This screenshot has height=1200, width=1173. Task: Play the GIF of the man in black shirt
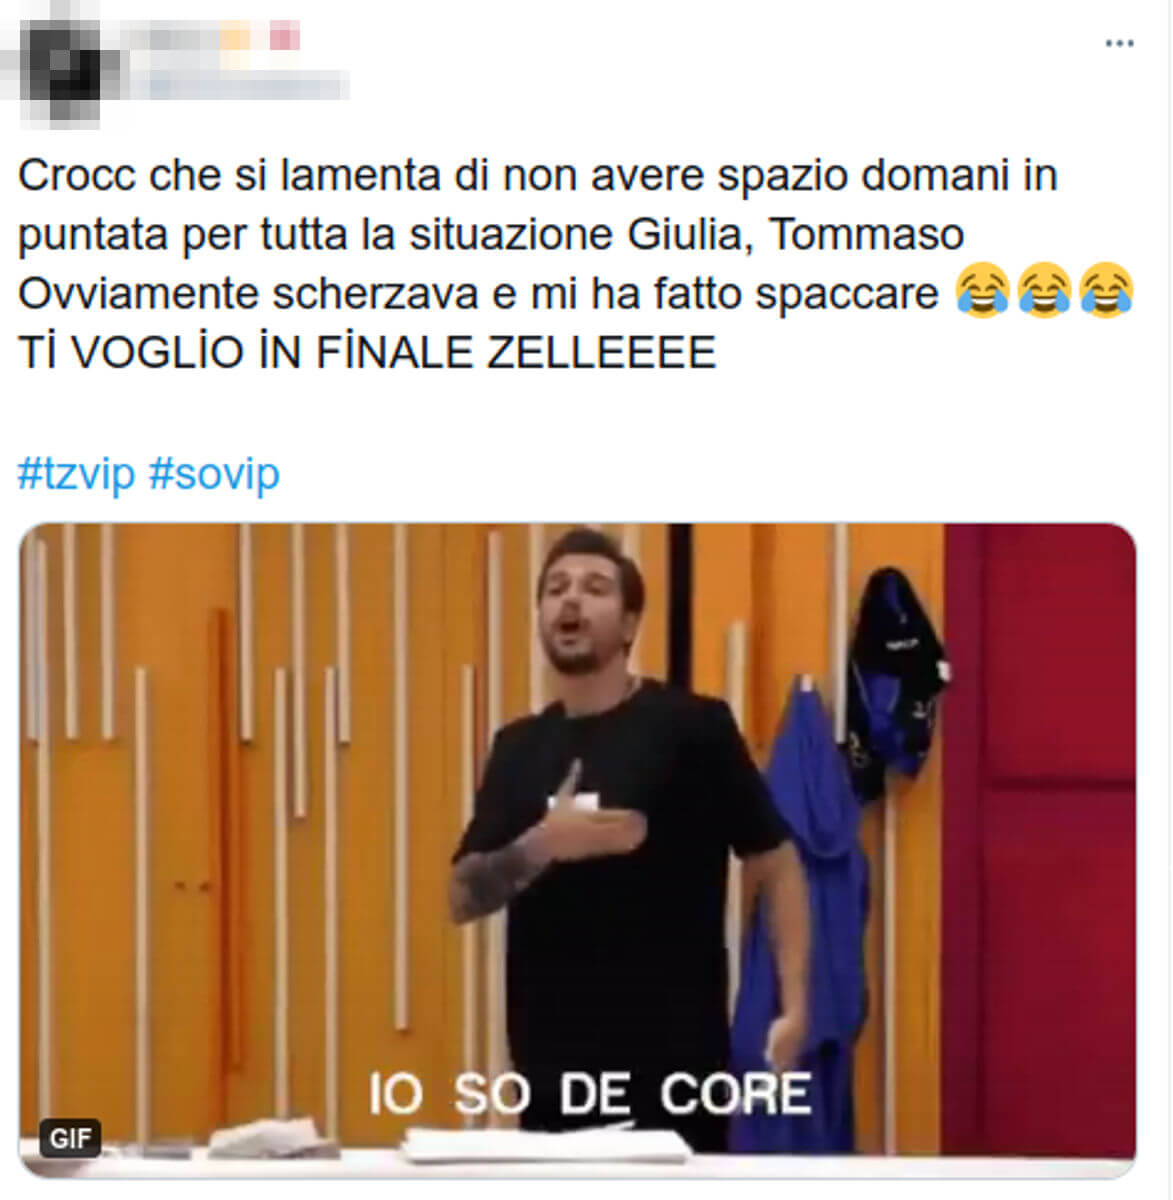click(577, 850)
